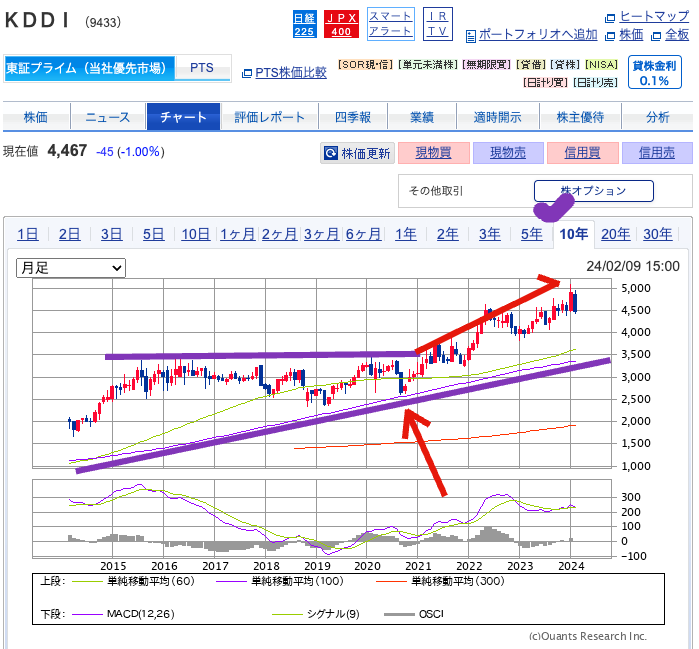The width and height of the screenshot is (699, 649).
Task: Select 東証プライム (当社優先市場) market tab
Action: [89, 68]
